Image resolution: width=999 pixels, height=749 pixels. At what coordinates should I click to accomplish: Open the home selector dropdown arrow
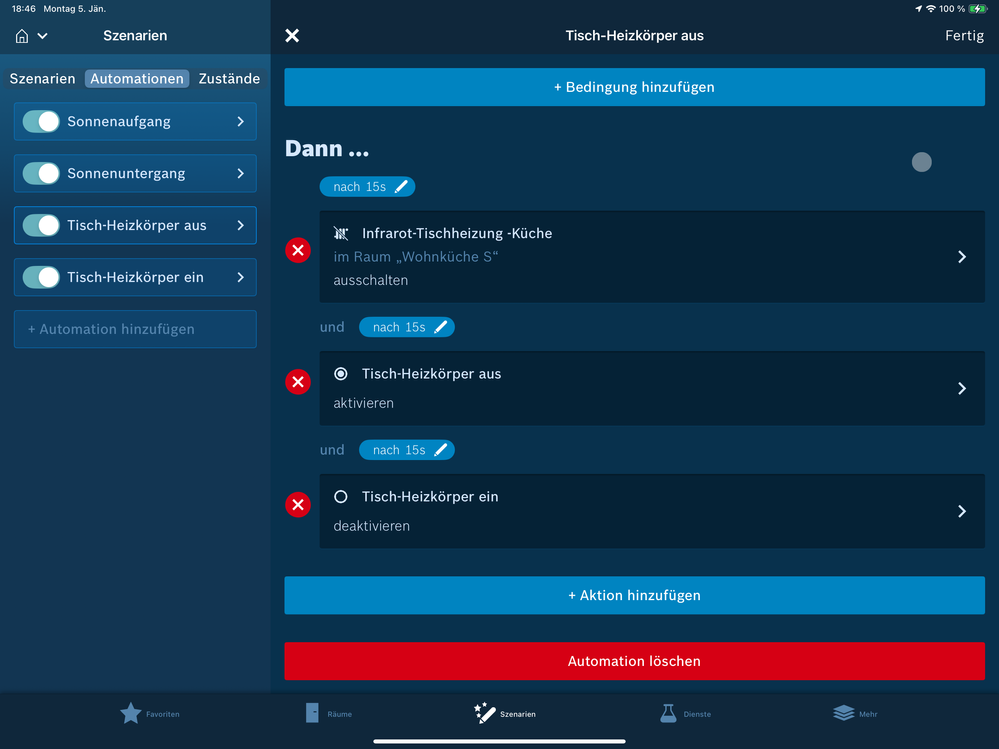pyautogui.click(x=42, y=37)
